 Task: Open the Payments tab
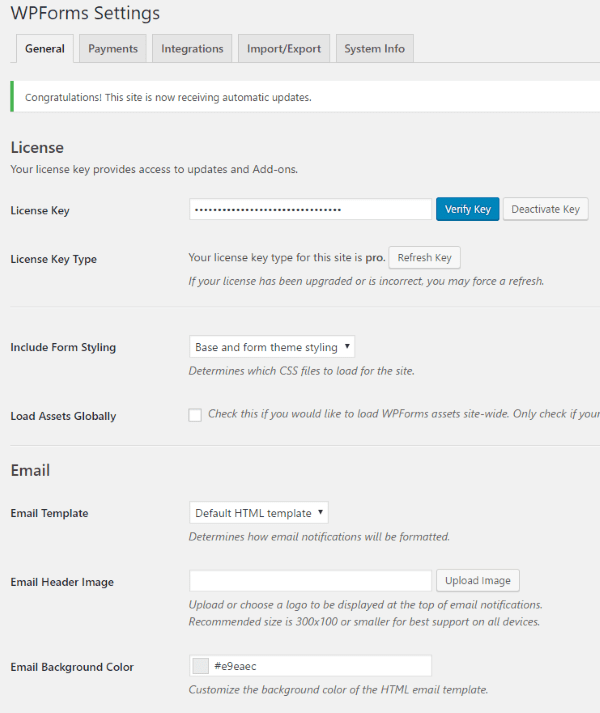[113, 49]
